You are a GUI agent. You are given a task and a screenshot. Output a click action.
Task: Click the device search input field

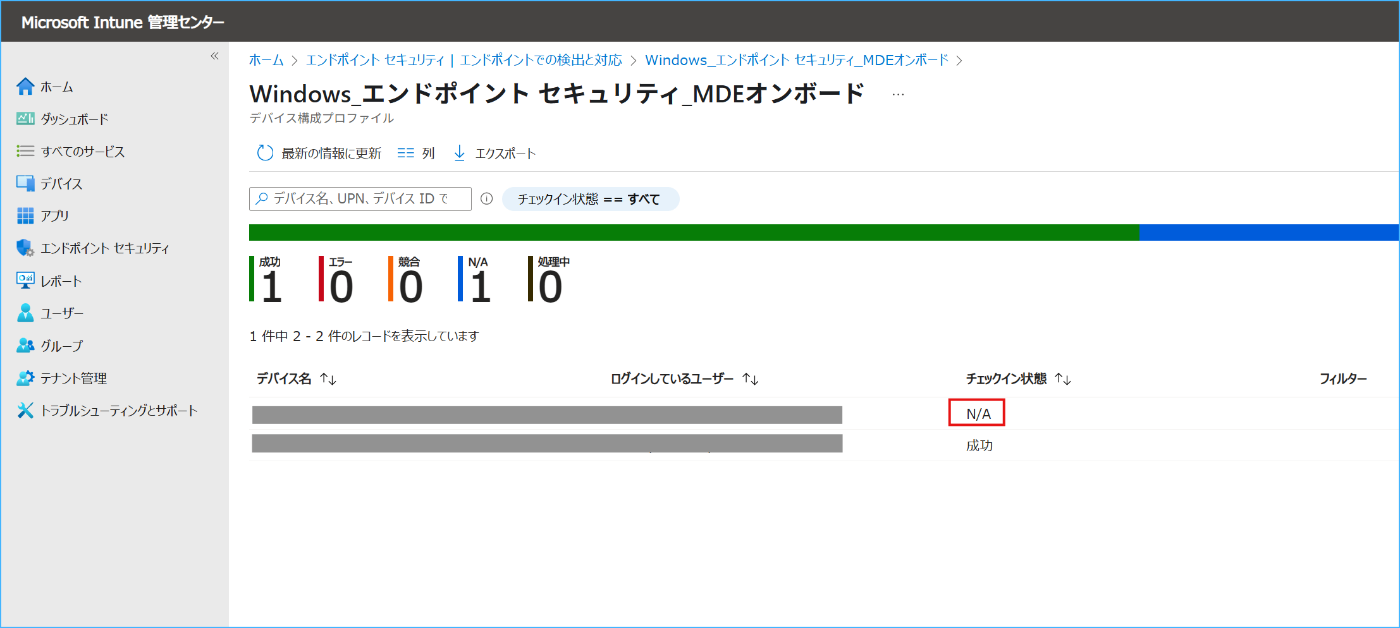[x=360, y=199]
